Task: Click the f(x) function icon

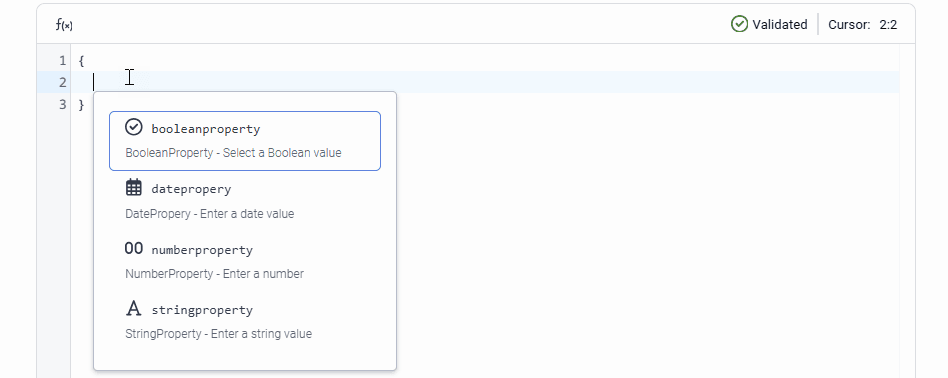Action: 64,25
